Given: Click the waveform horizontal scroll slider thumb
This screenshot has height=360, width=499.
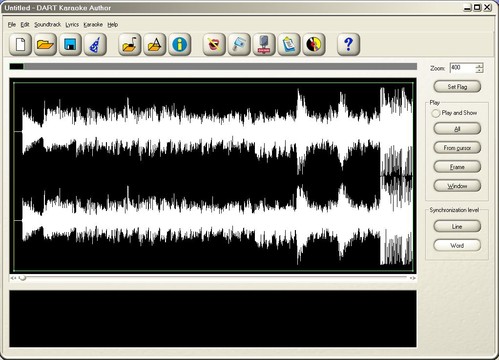Looking at the screenshot, I should tap(22, 278).
